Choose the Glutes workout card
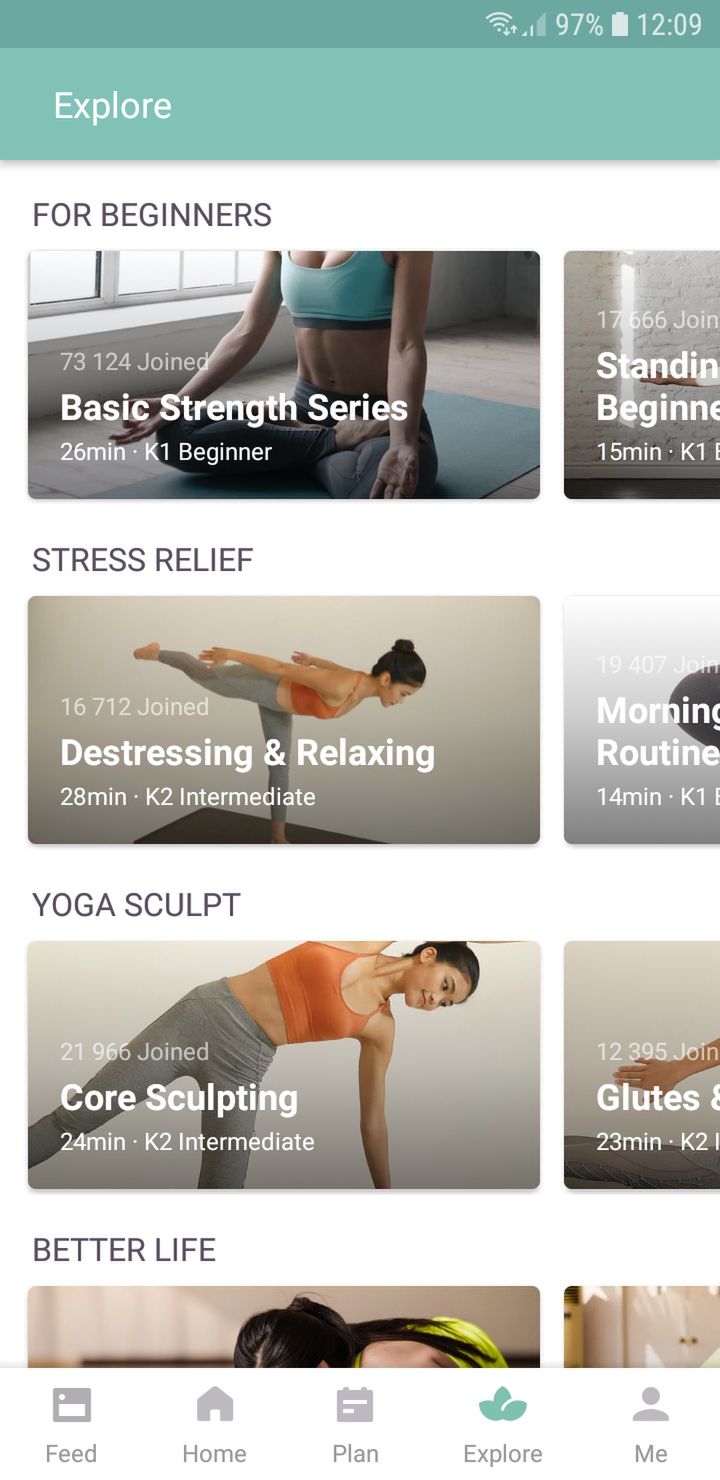 click(x=642, y=1065)
